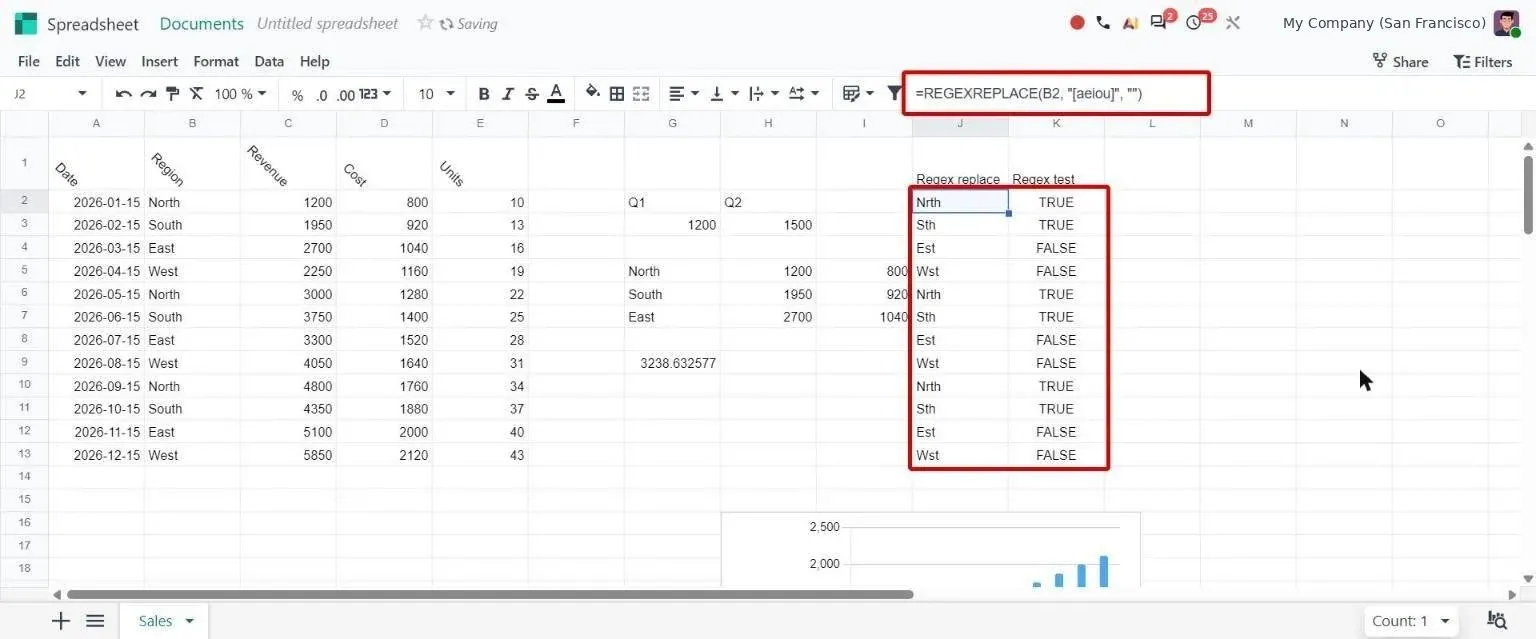The width and height of the screenshot is (1536, 639).
Task: Click the redo arrow icon
Action: point(148,94)
